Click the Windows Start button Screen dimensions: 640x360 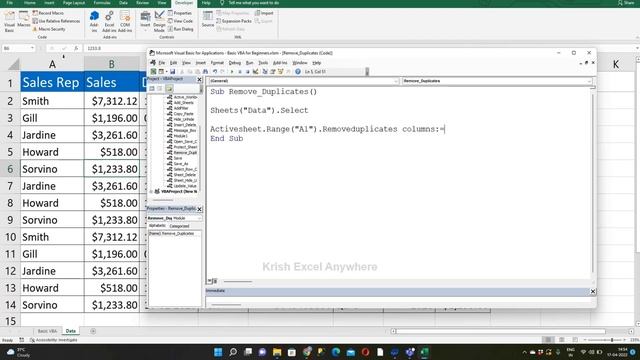click(218, 352)
